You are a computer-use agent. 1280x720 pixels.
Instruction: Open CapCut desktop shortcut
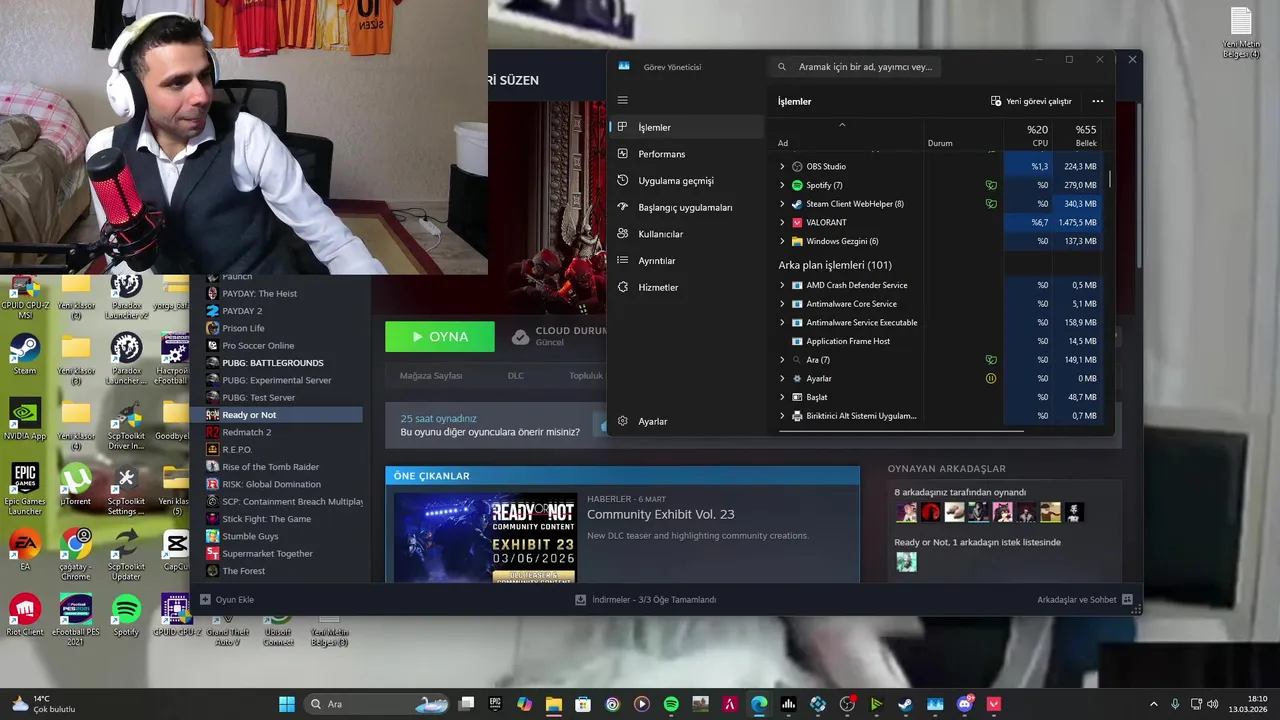pos(176,550)
